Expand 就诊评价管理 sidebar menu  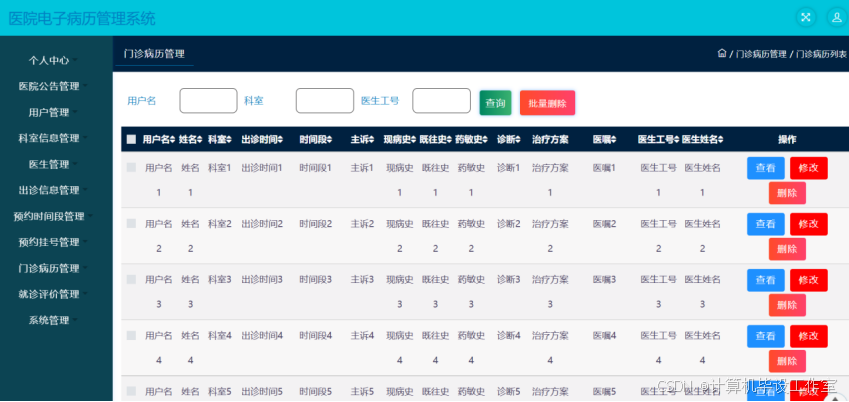pos(52,294)
